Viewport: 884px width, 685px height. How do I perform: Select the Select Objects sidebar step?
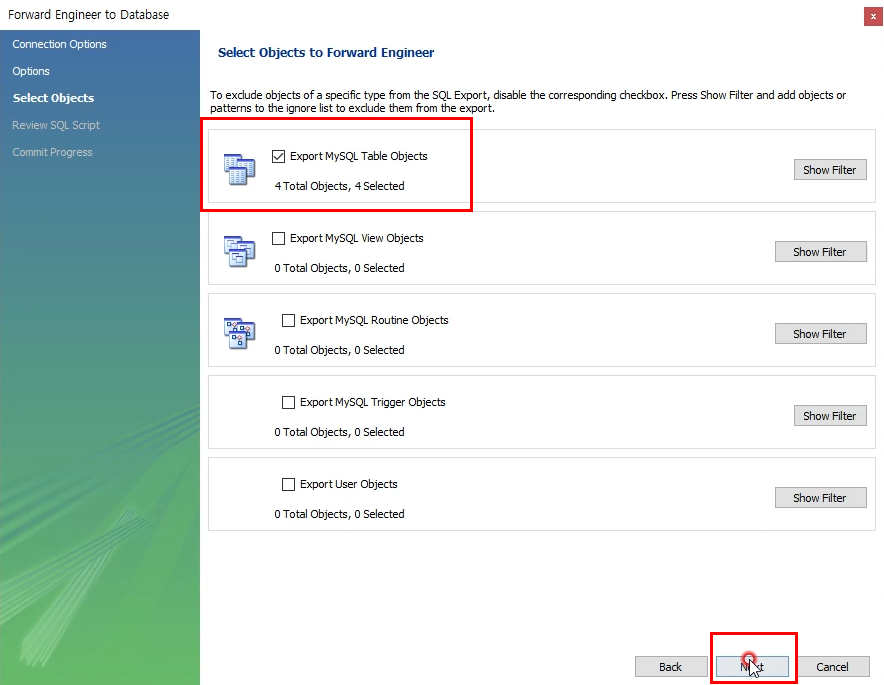coord(53,98)
